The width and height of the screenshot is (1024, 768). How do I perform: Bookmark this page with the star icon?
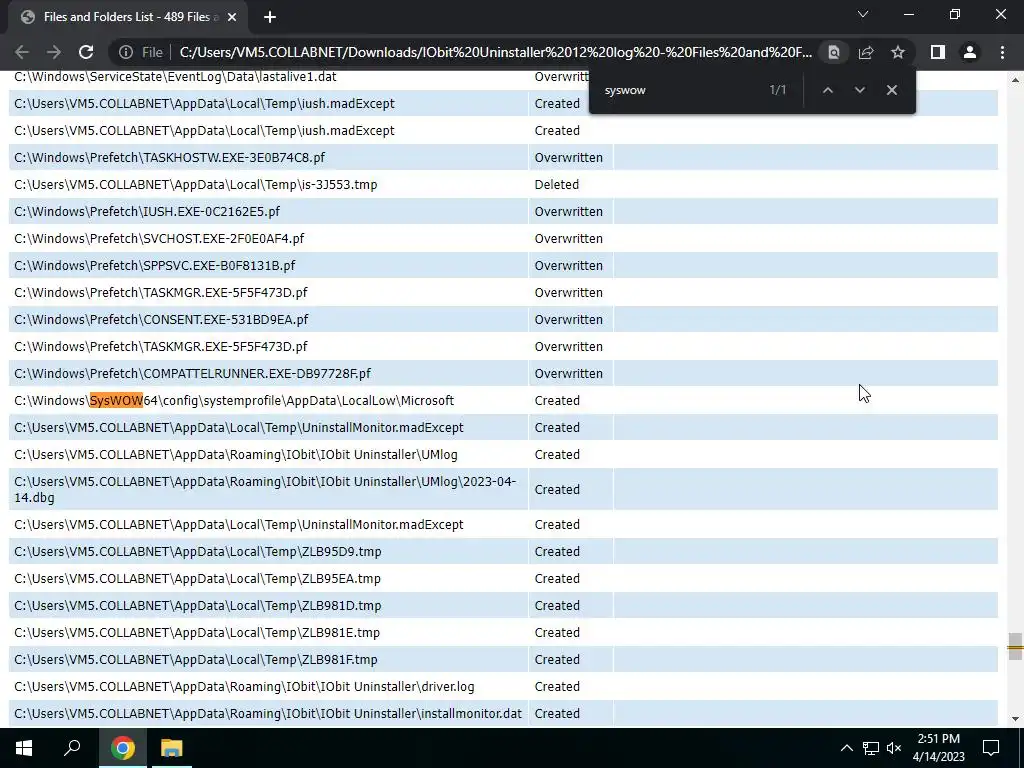tap(898, 52)
